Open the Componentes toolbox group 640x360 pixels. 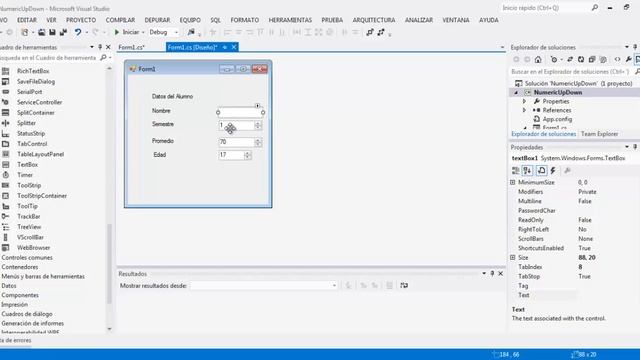click(20, 295)
